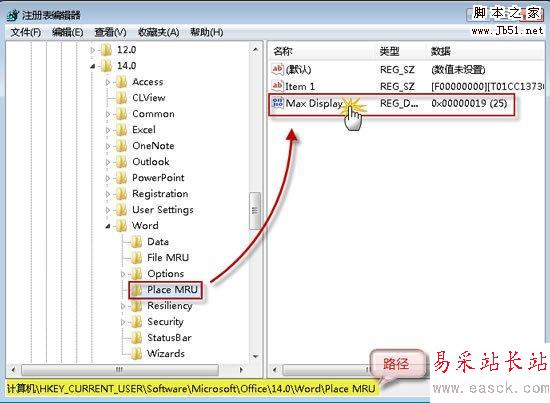This screenshot has width=550, height=403.
Task: Click the (数值未设置) data cell
Action: (458, 69)
